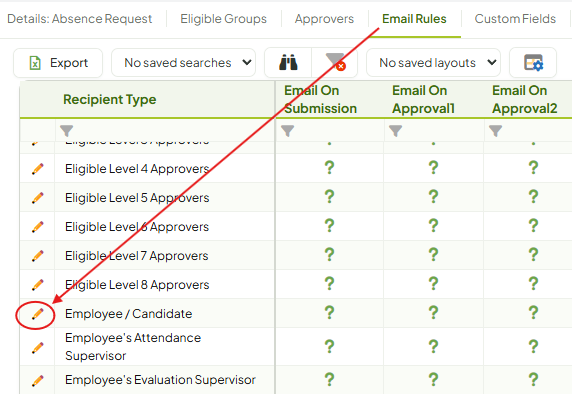Select the Eligible Level 8 Approvers text

pyautogui.click(x=137, y=285)
